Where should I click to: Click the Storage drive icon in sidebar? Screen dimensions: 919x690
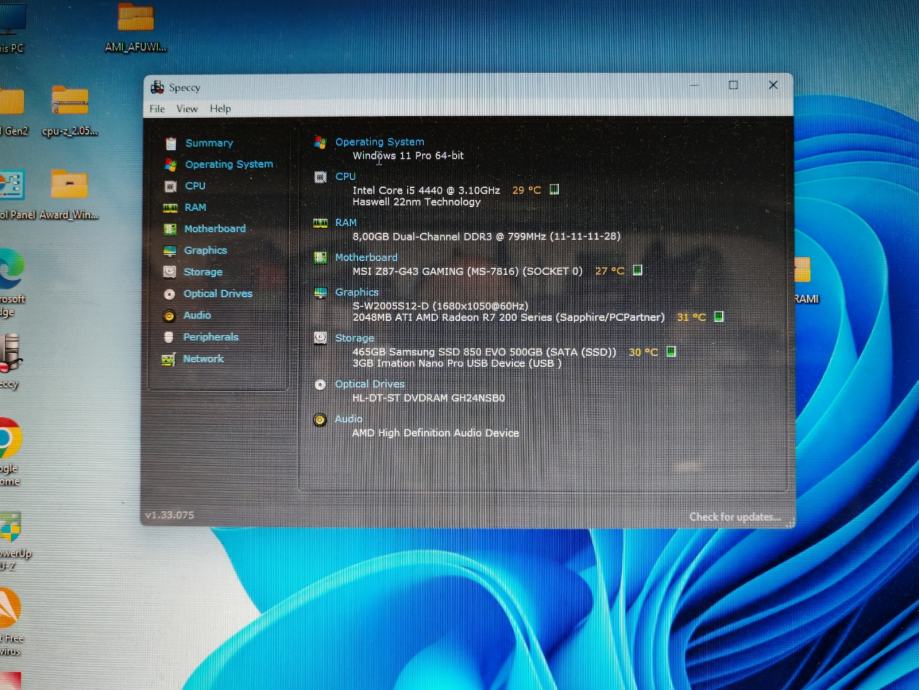169,272
